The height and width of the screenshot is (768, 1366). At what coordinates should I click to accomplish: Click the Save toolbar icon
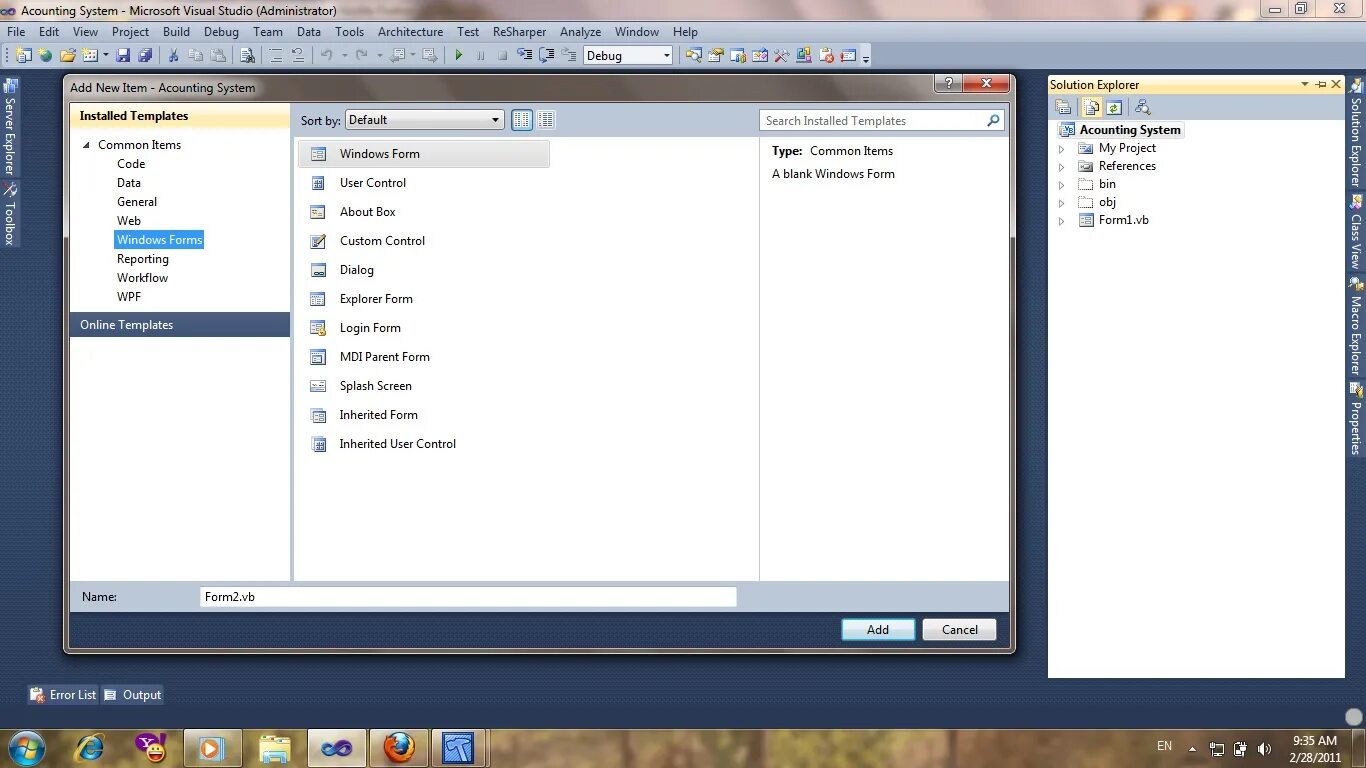pos(123,56)
